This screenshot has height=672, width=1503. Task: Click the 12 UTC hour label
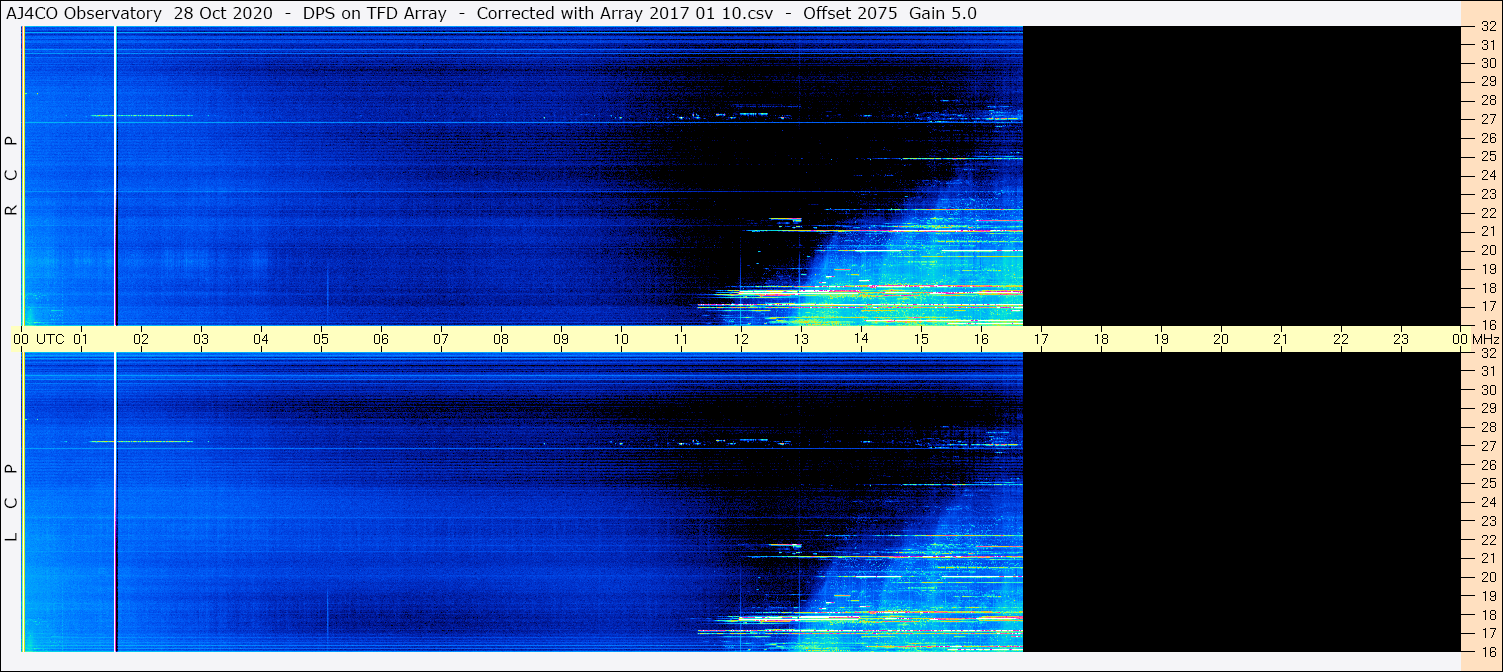(x=741, y=339)
